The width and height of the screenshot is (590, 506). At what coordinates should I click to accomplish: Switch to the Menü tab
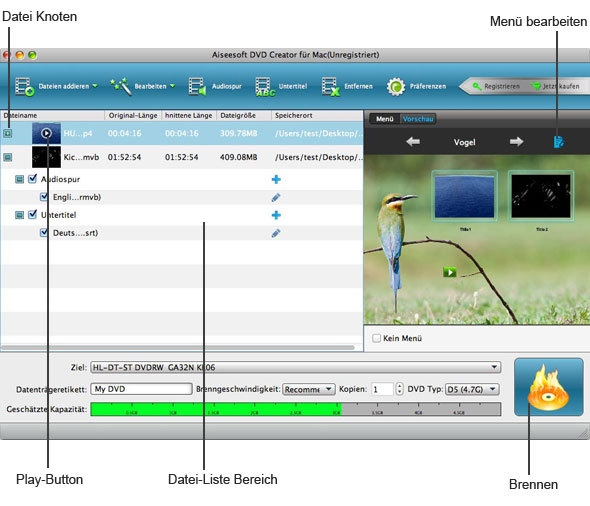[x=385, y=119]
